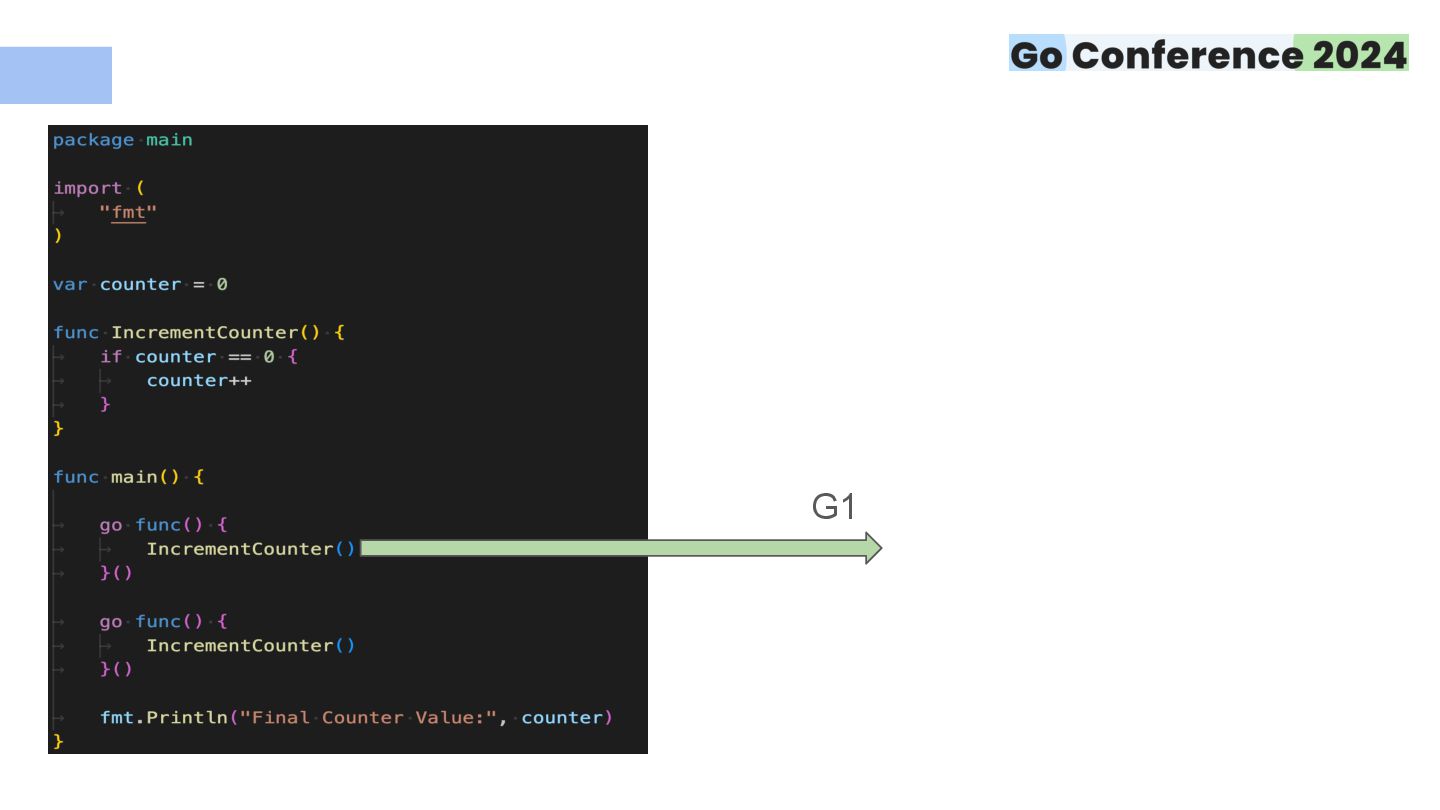Click the closing brace of main function

pyautogui.click(x=58, y=741)
